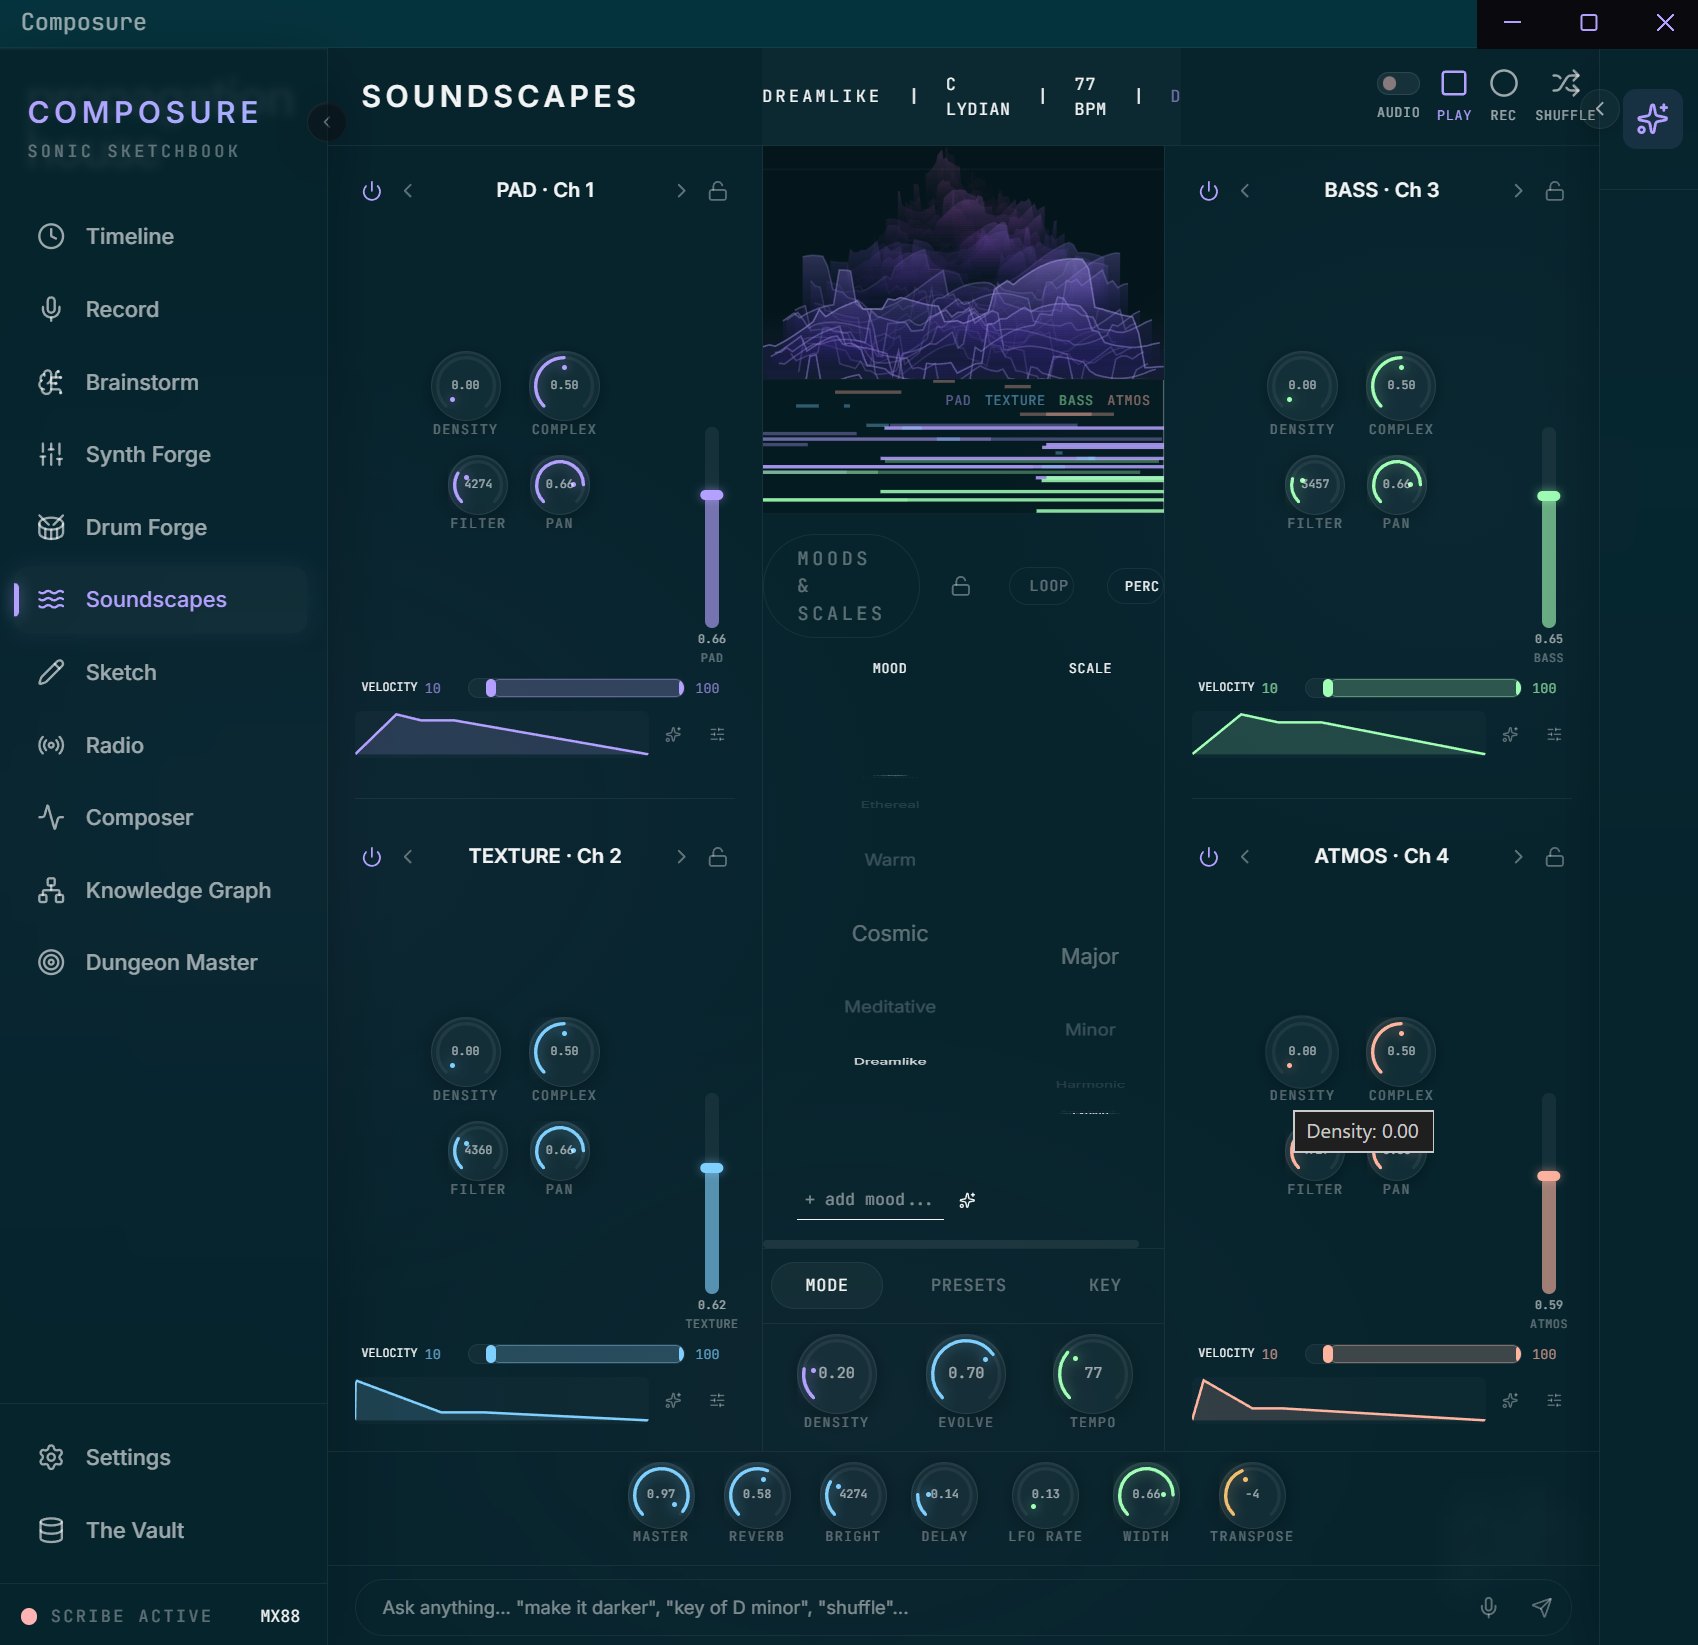Toggle the AUDIO switch
This screenshot has width=1698, height=1645.
coord(1398,83)
